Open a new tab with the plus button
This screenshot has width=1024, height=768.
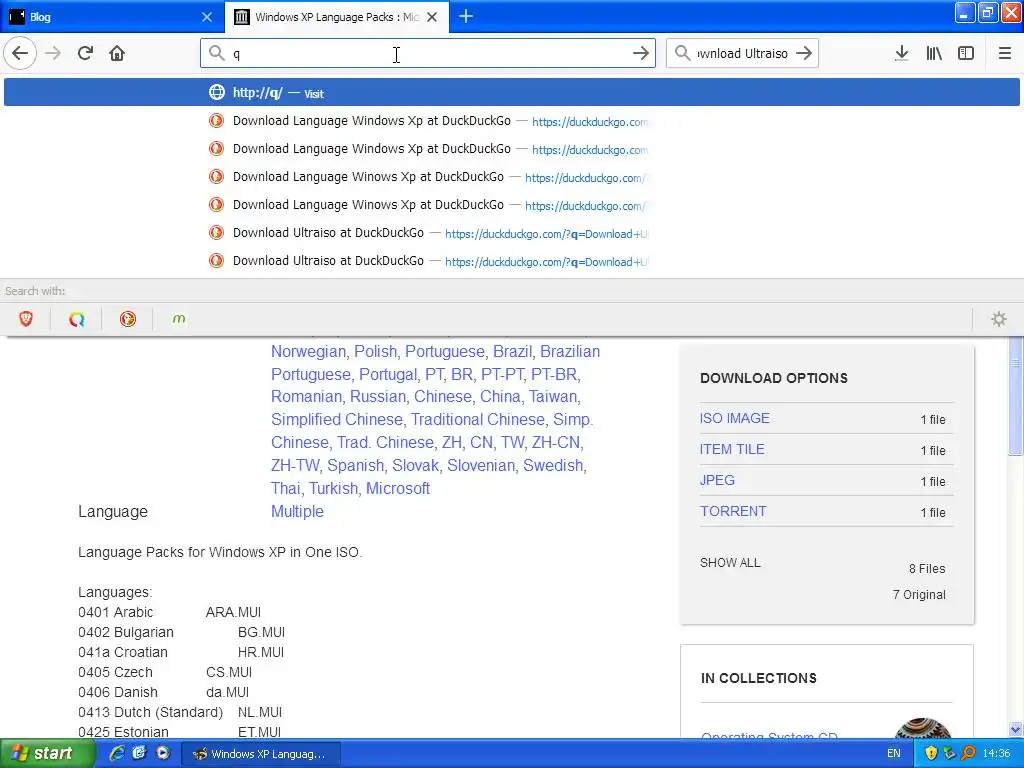point(466,16)
